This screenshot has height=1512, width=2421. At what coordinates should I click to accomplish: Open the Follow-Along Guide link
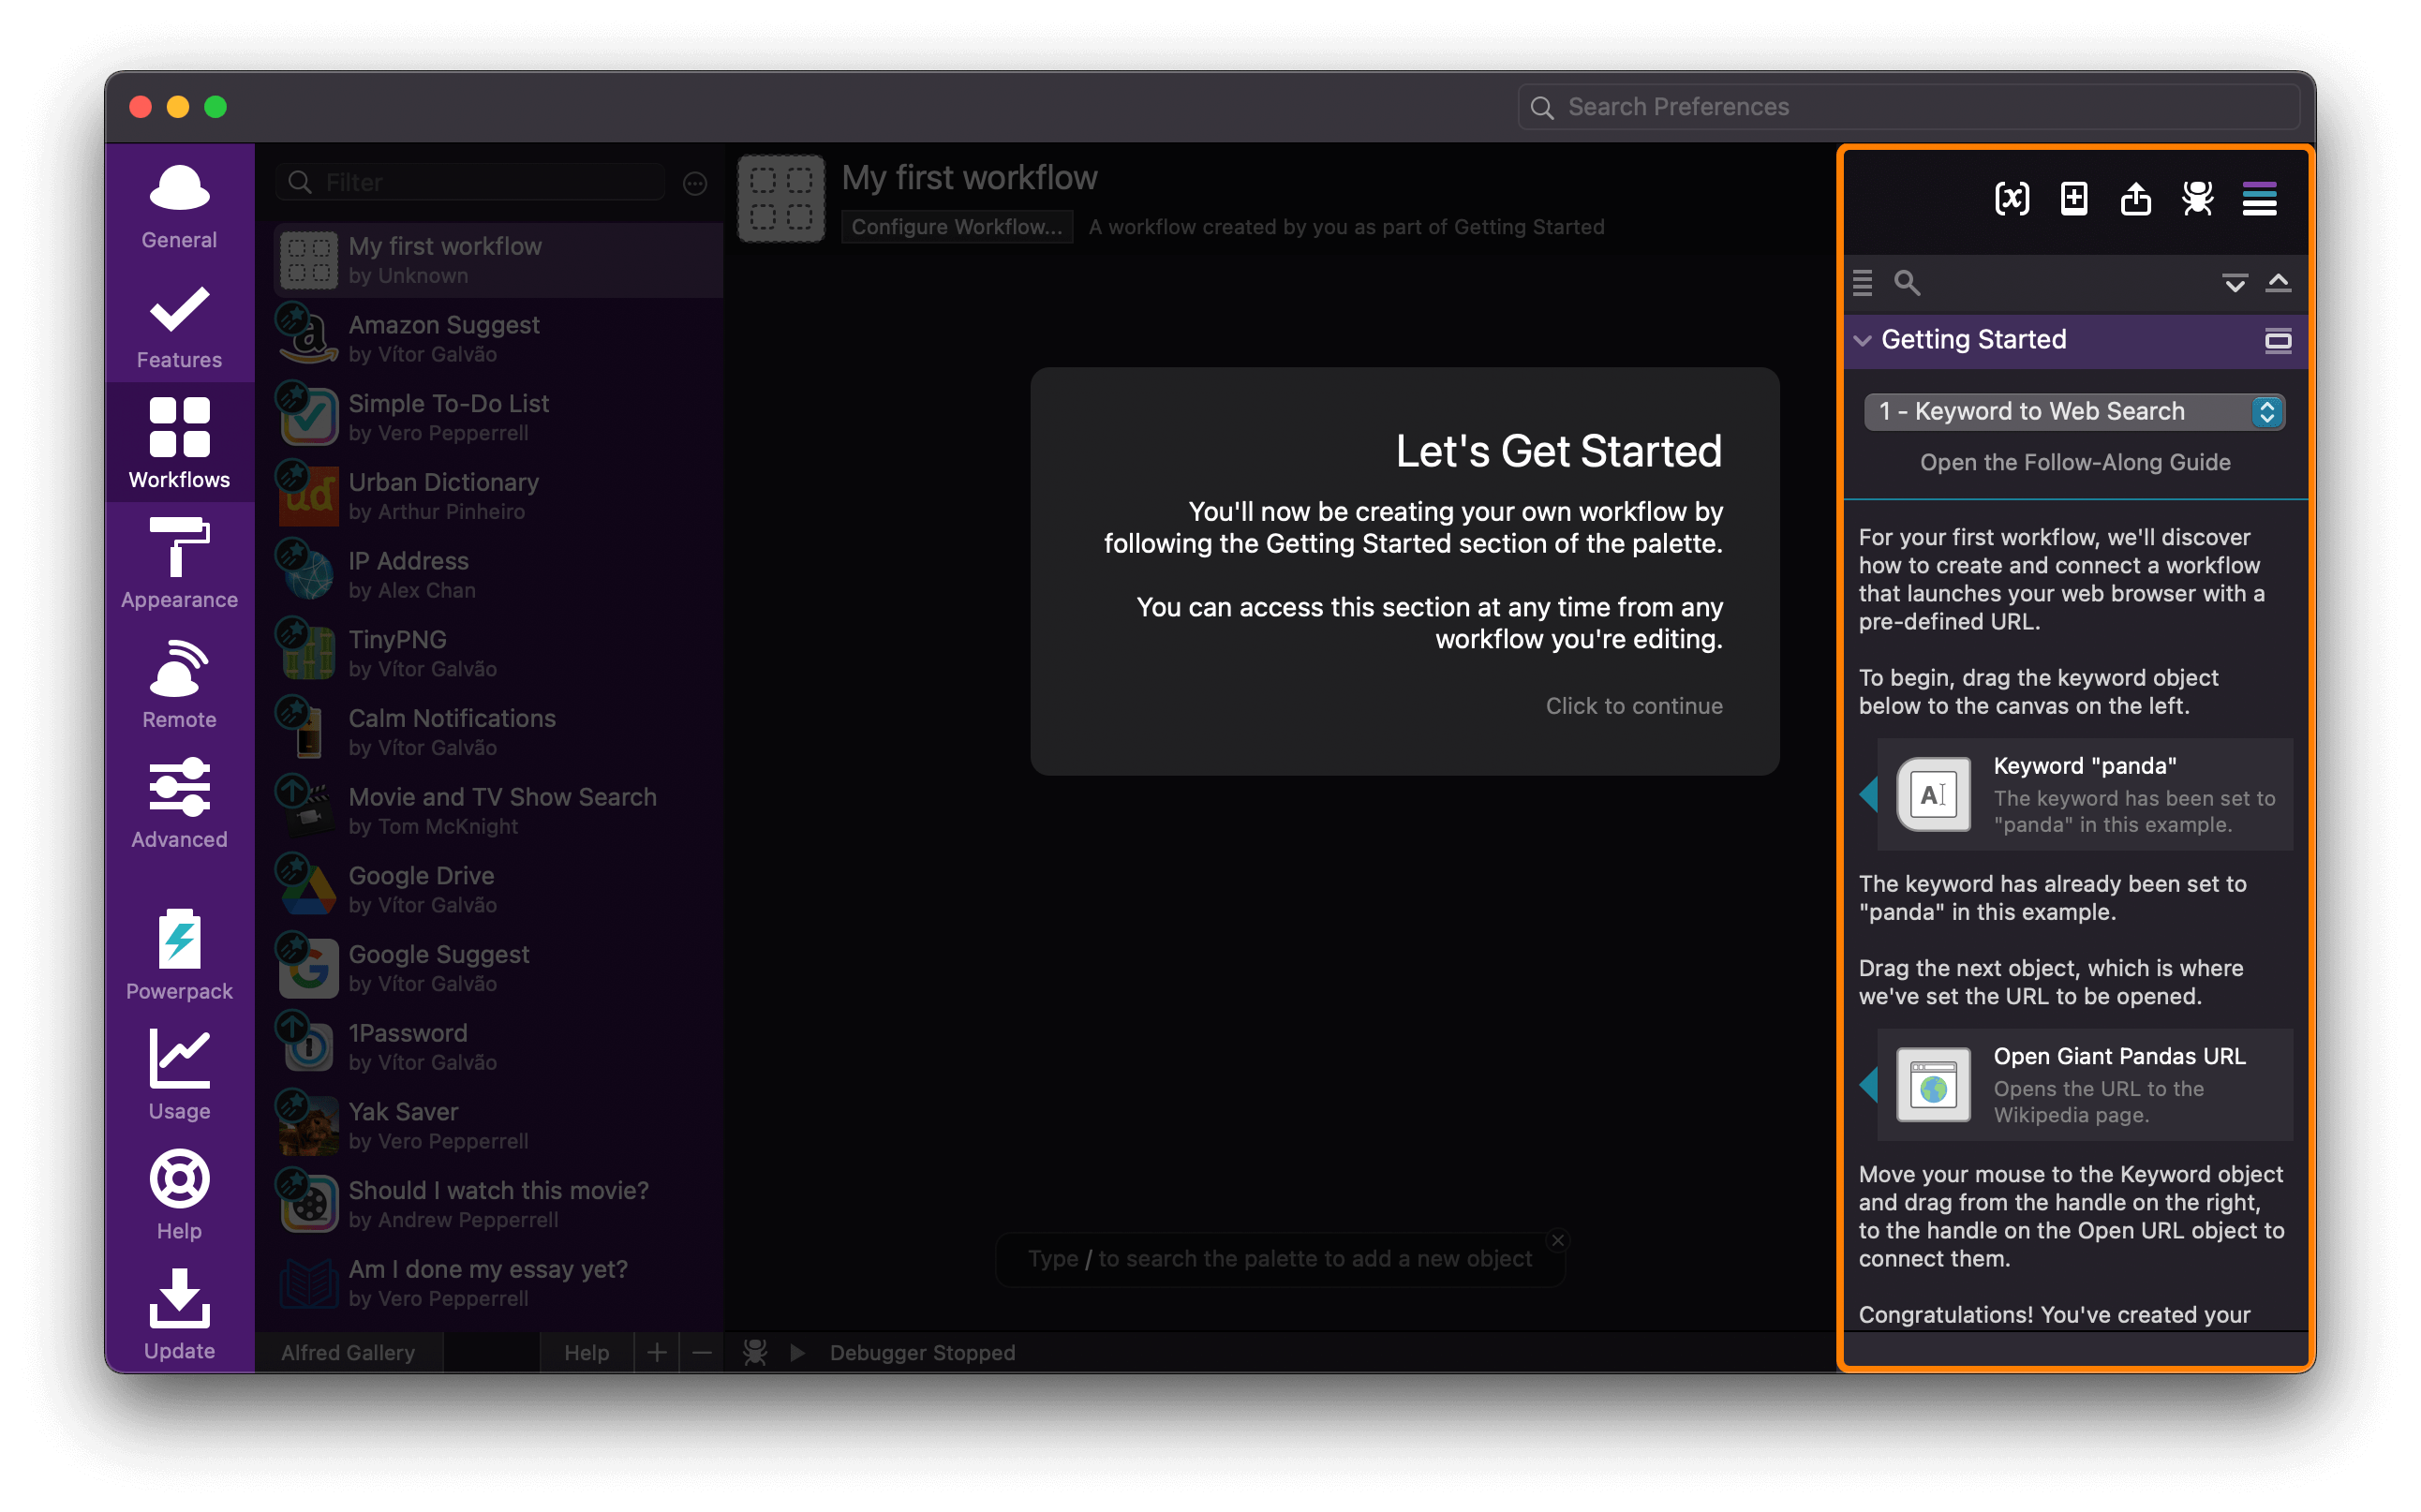[2074, 462]
